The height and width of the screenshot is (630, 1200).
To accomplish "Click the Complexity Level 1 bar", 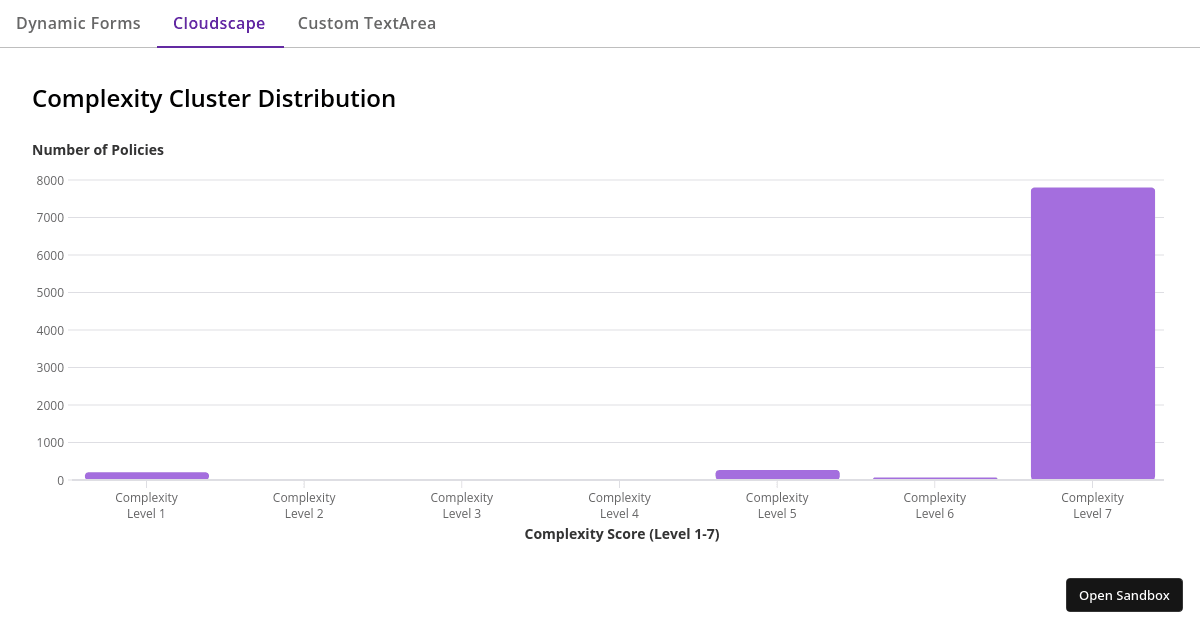I will pyautogui.click(x=146, y=475).
